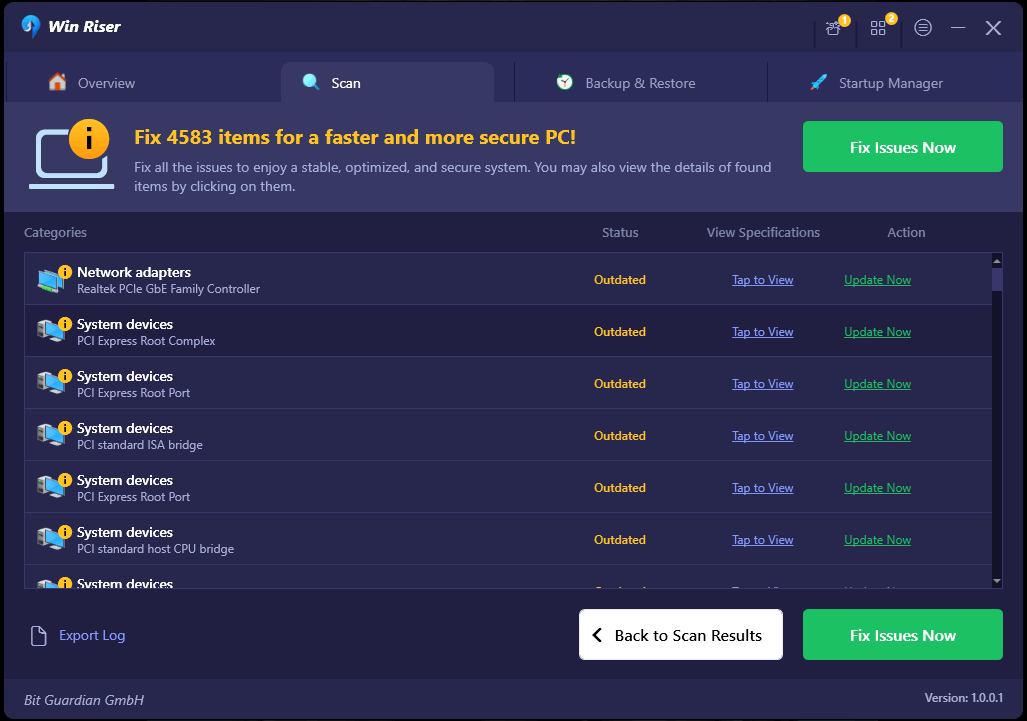Screen dimensions: 1027x721
Task: Open the circular hamburger menu icon
Action: [923, 28]
